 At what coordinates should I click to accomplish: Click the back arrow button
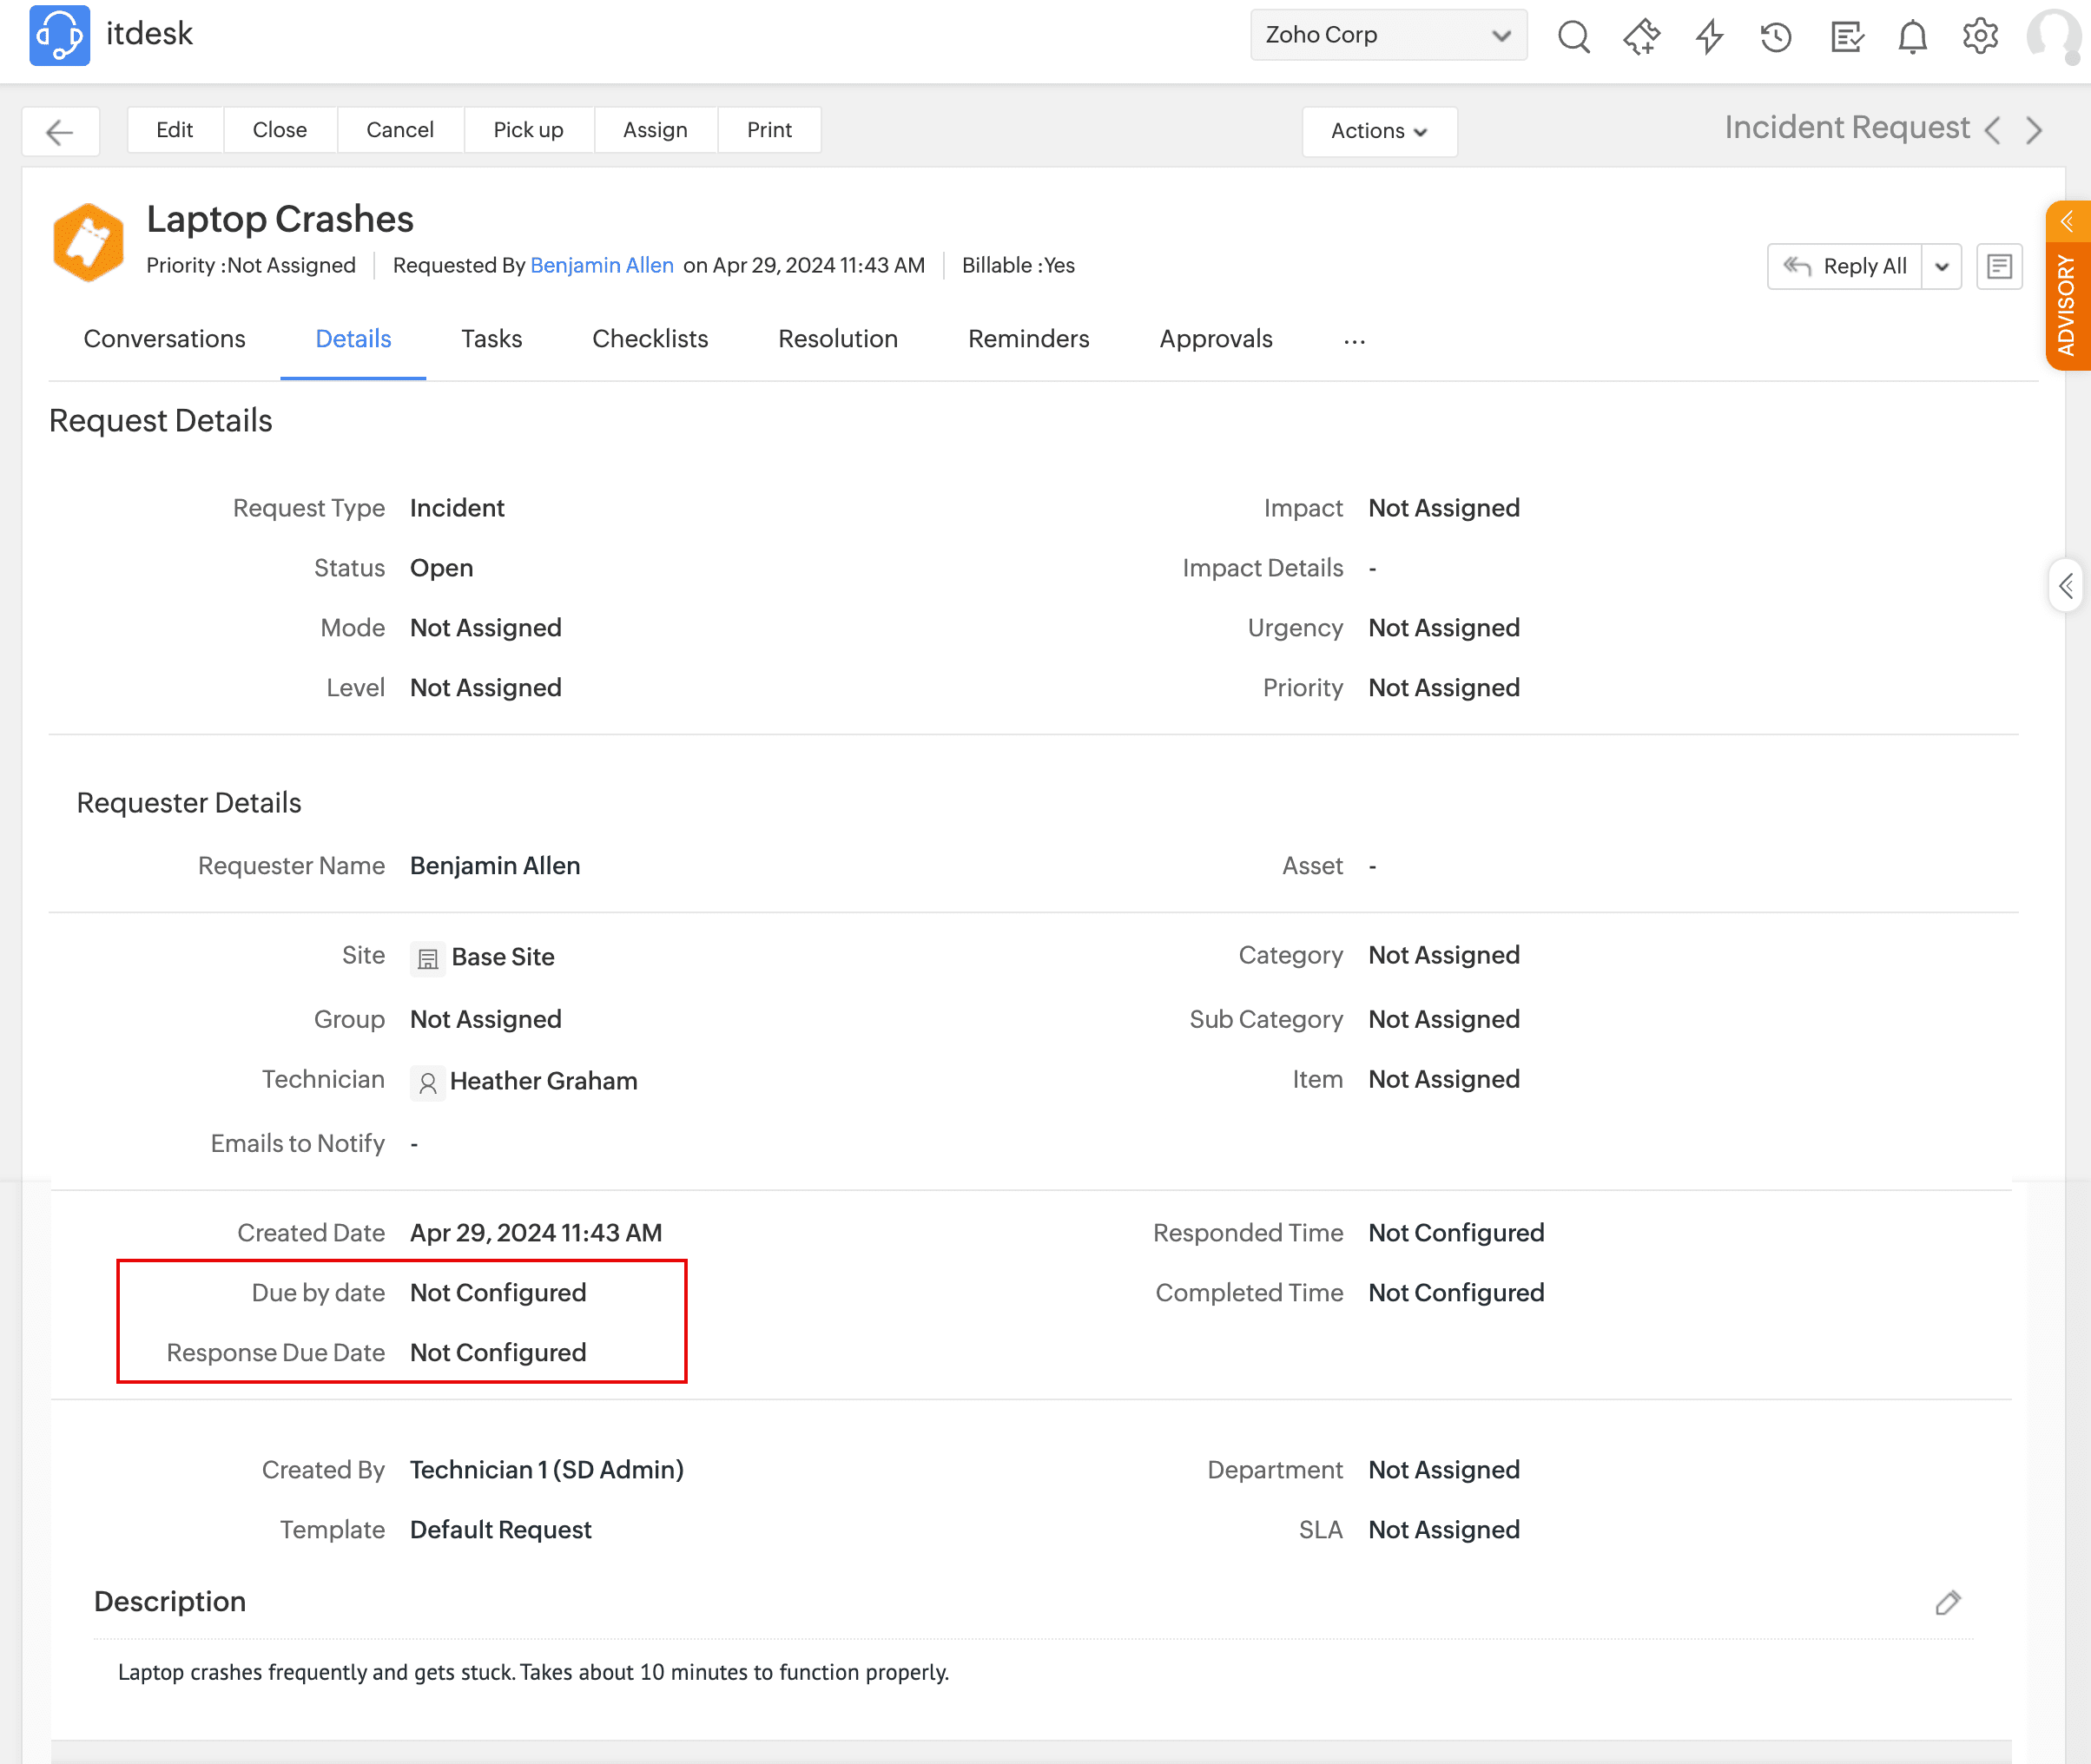pos(60,131)
